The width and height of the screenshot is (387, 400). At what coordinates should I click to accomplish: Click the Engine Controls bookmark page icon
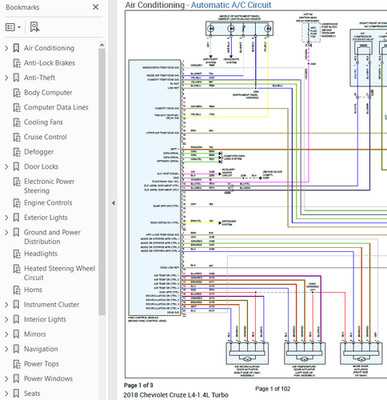16,203
